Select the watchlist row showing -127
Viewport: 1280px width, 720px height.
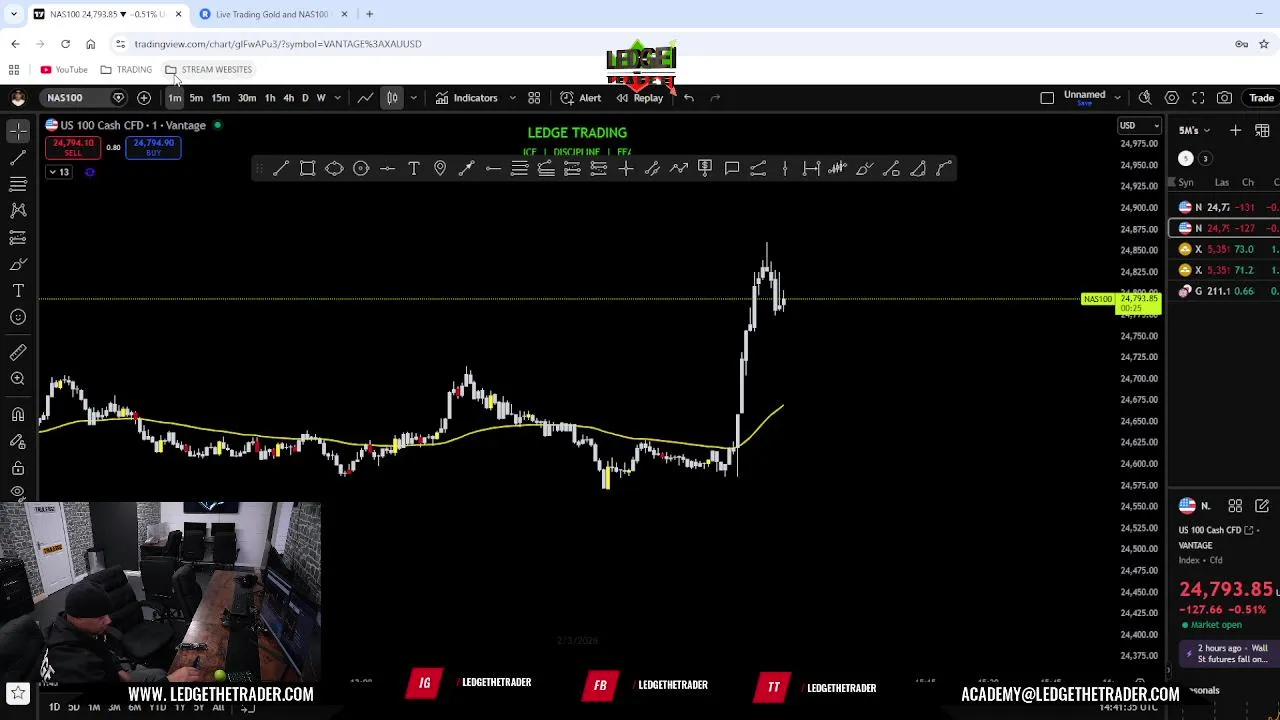point(1225,228)
